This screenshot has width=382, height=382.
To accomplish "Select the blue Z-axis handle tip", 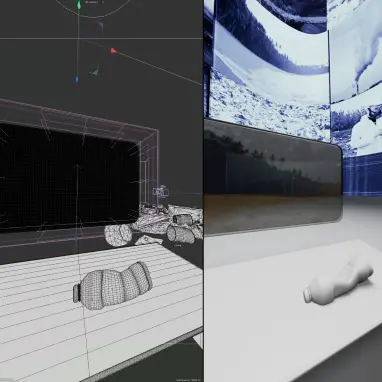I will click(x=77, y=80).
